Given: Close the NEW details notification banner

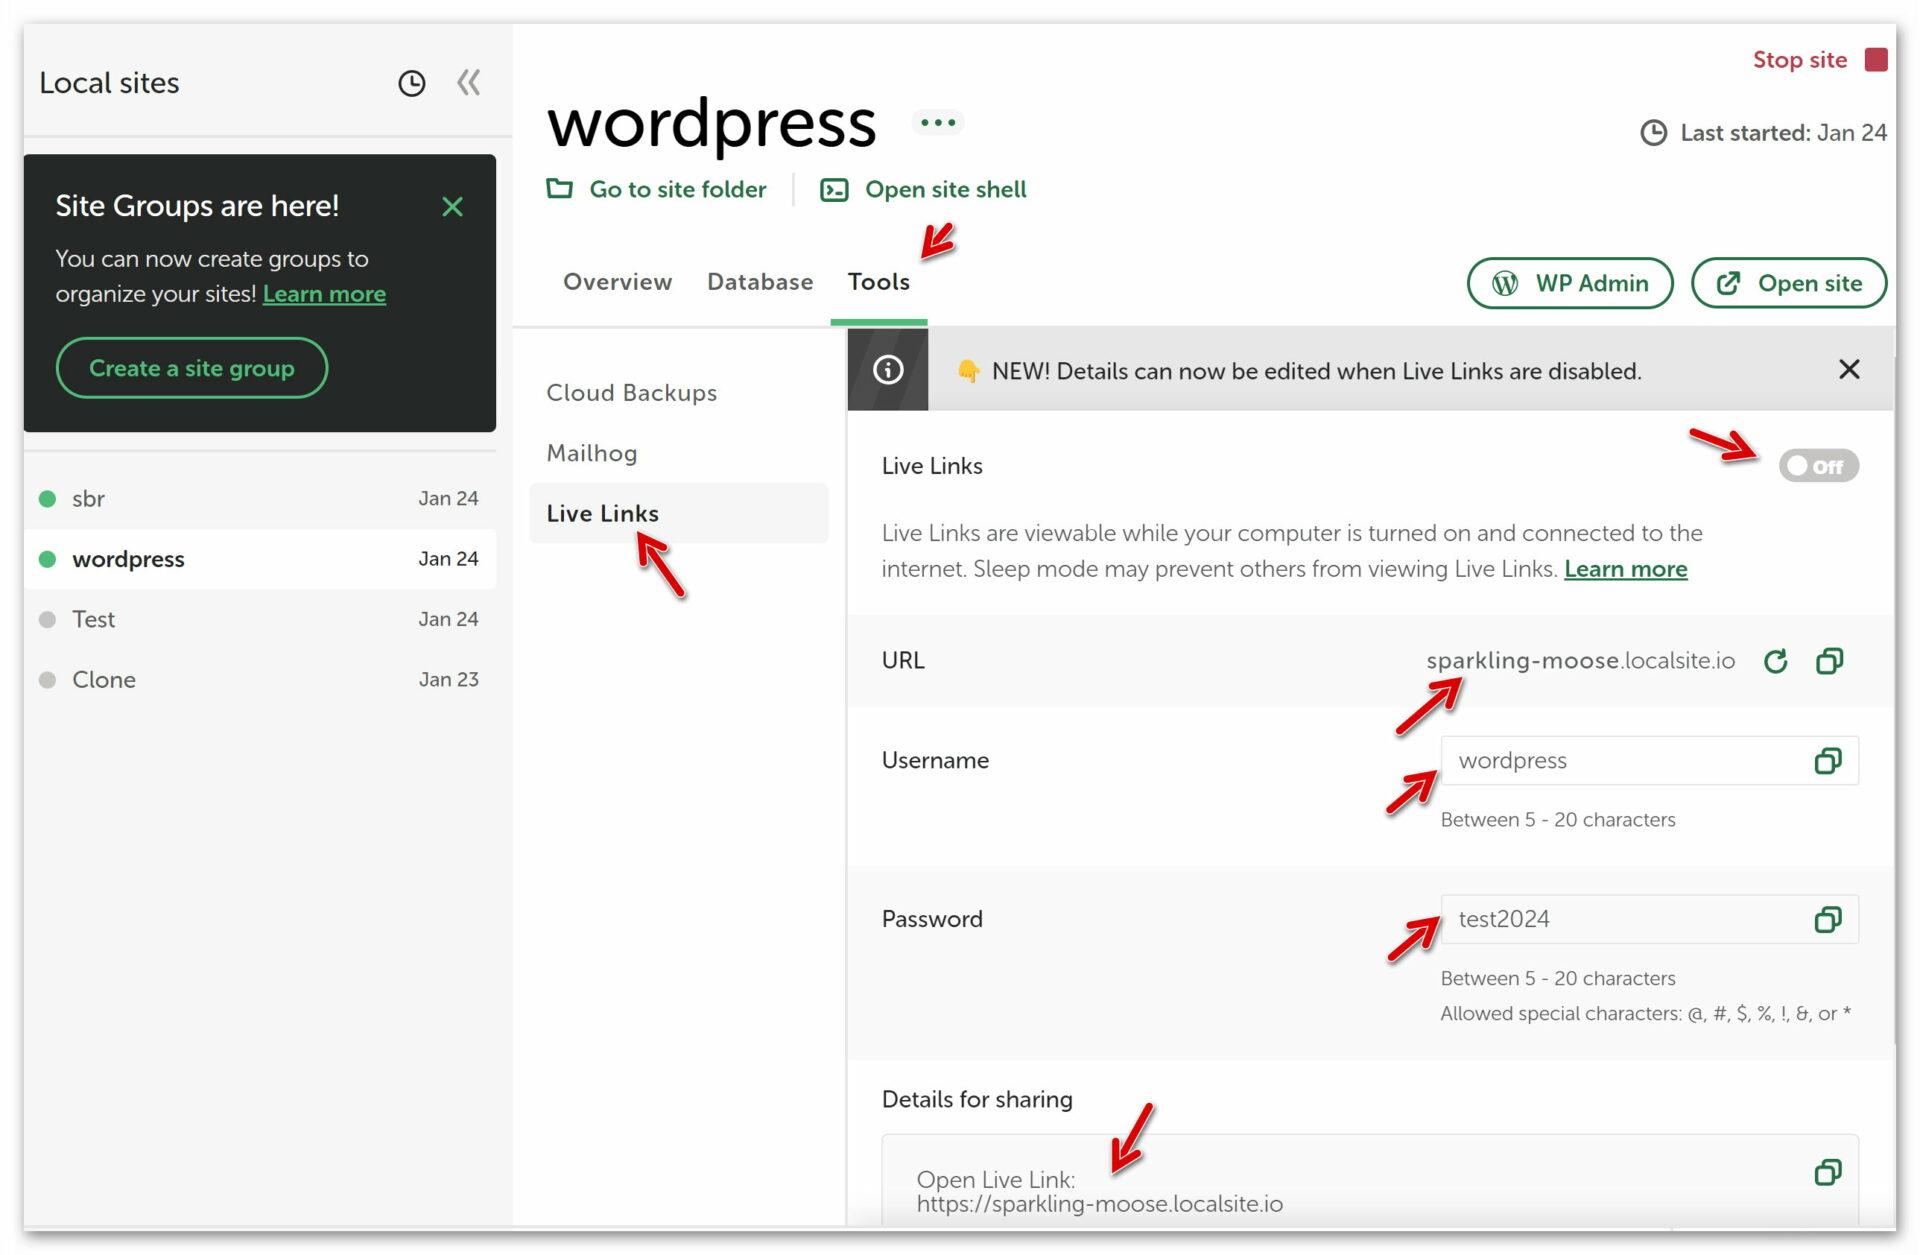Looking at the screenshot, I should [1849, 370].
